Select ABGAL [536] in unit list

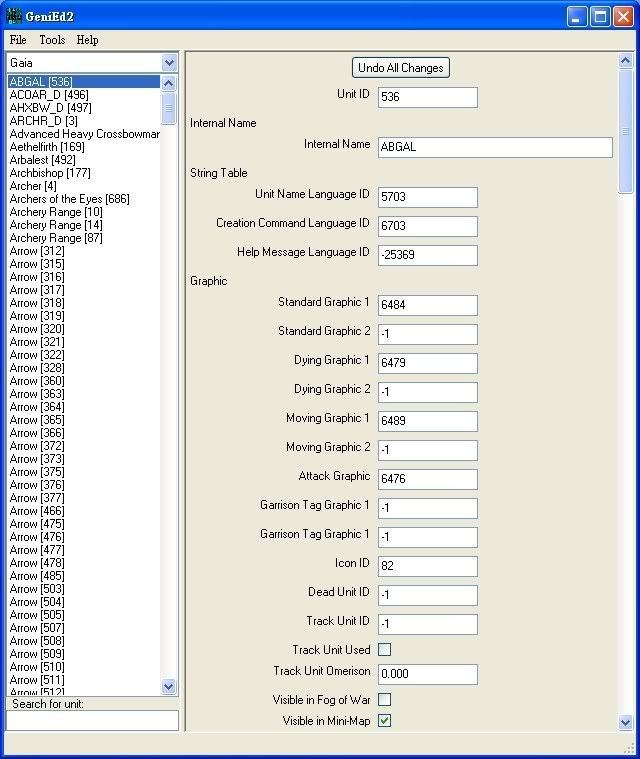[84, 81]
